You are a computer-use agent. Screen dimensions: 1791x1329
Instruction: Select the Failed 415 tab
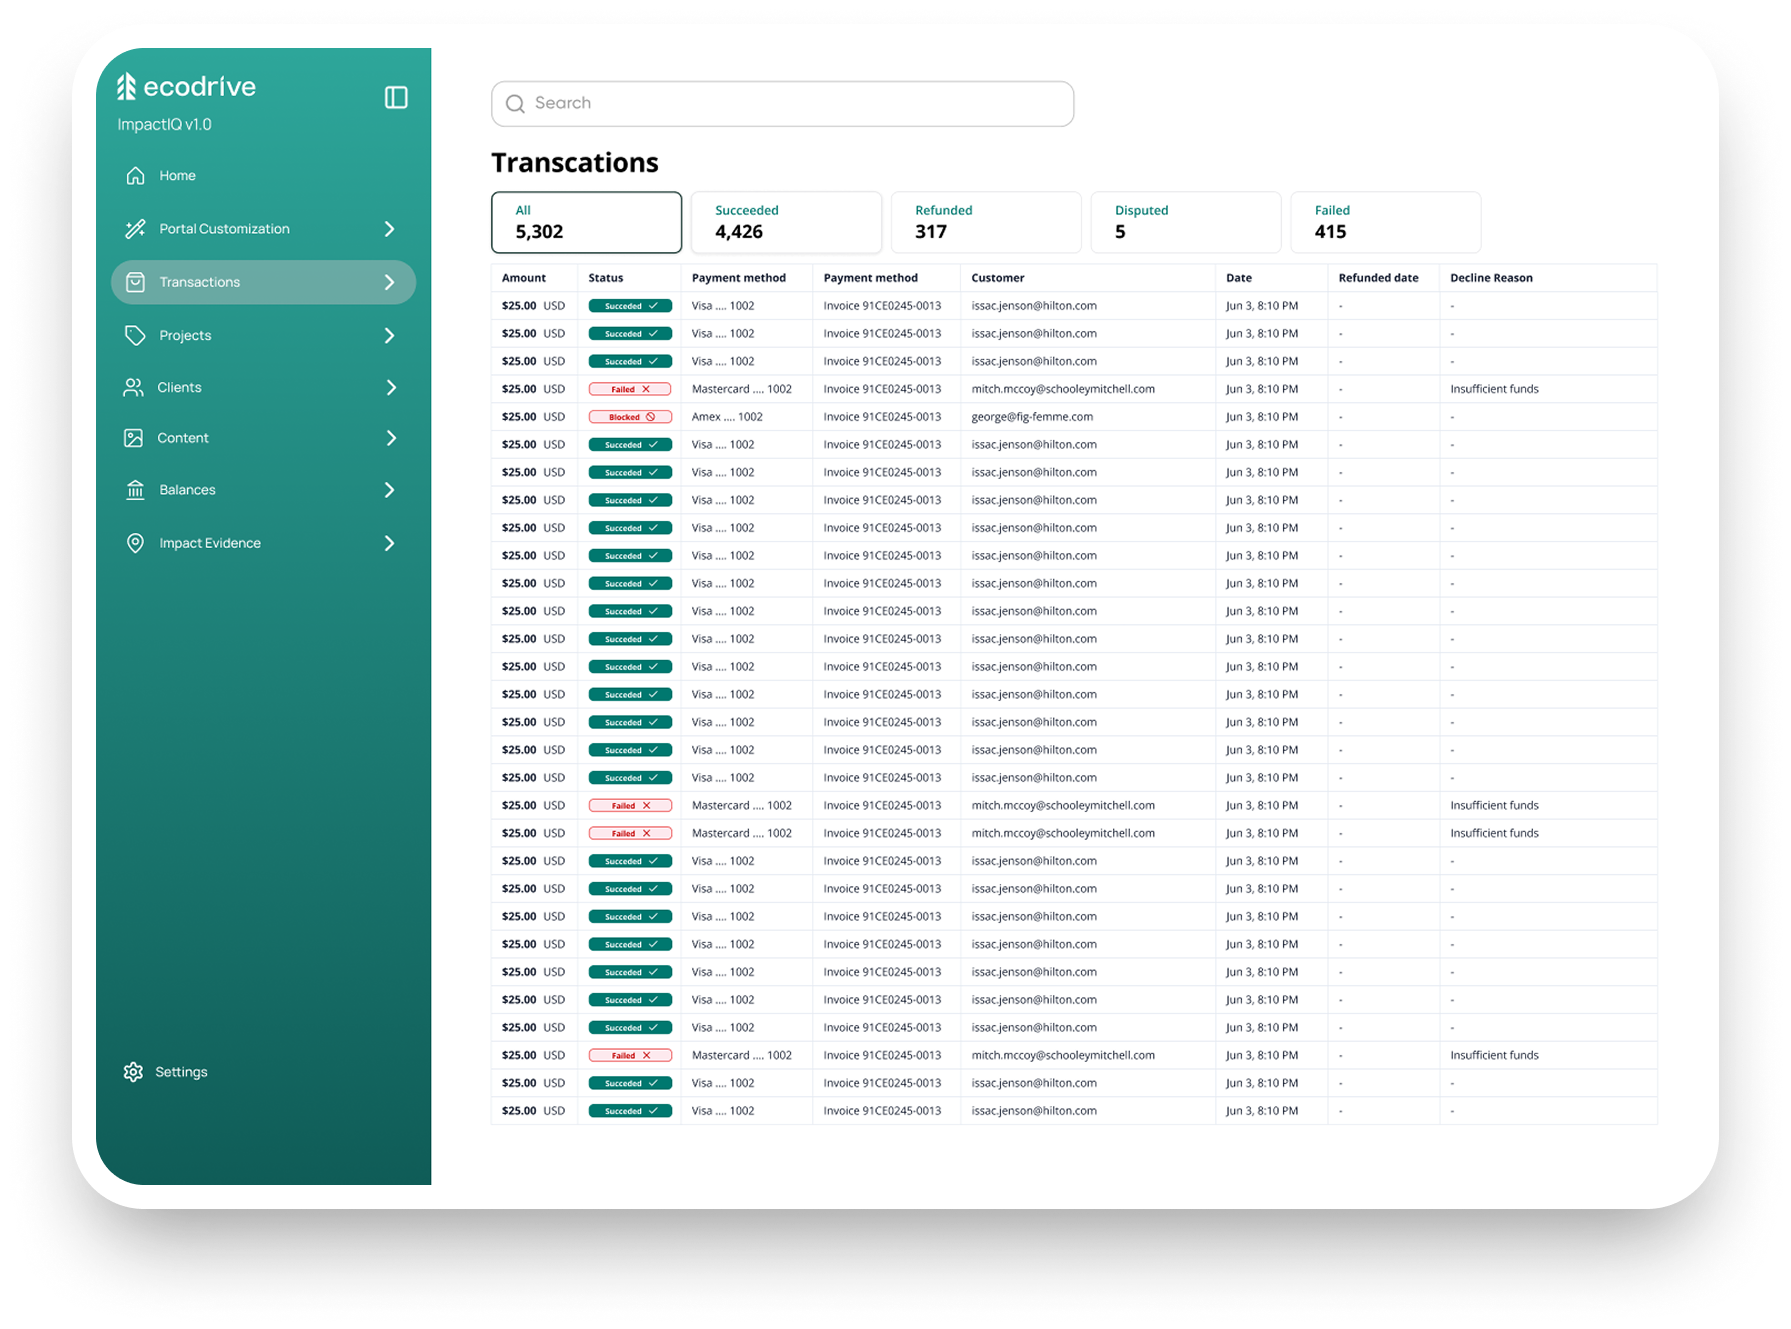[x=1386, y=222]
